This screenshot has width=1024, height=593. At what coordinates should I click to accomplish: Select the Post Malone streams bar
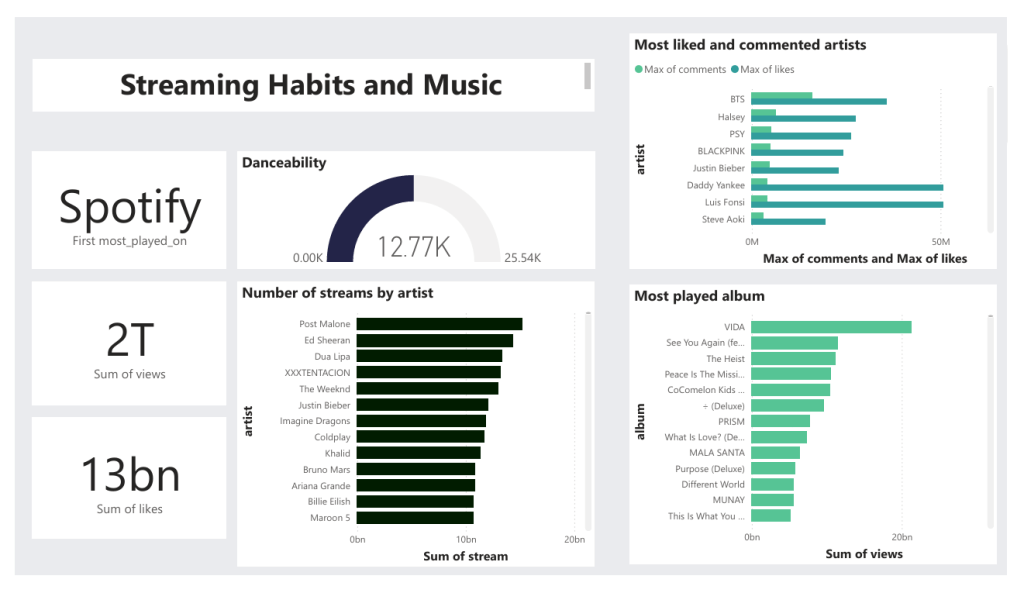[439, 324]
